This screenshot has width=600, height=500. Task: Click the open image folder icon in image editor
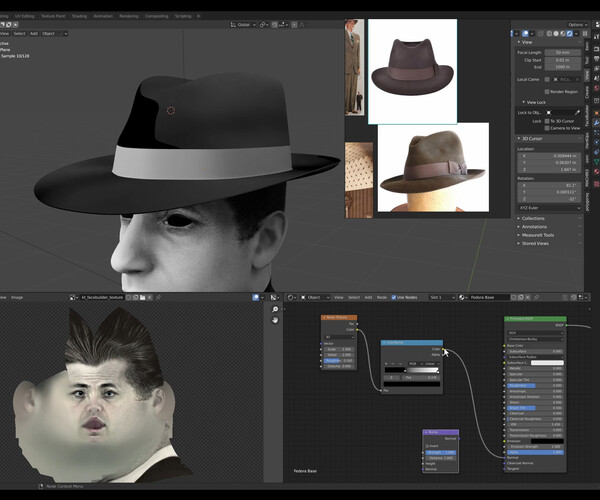pyautogui.click(x=143, y=297)
